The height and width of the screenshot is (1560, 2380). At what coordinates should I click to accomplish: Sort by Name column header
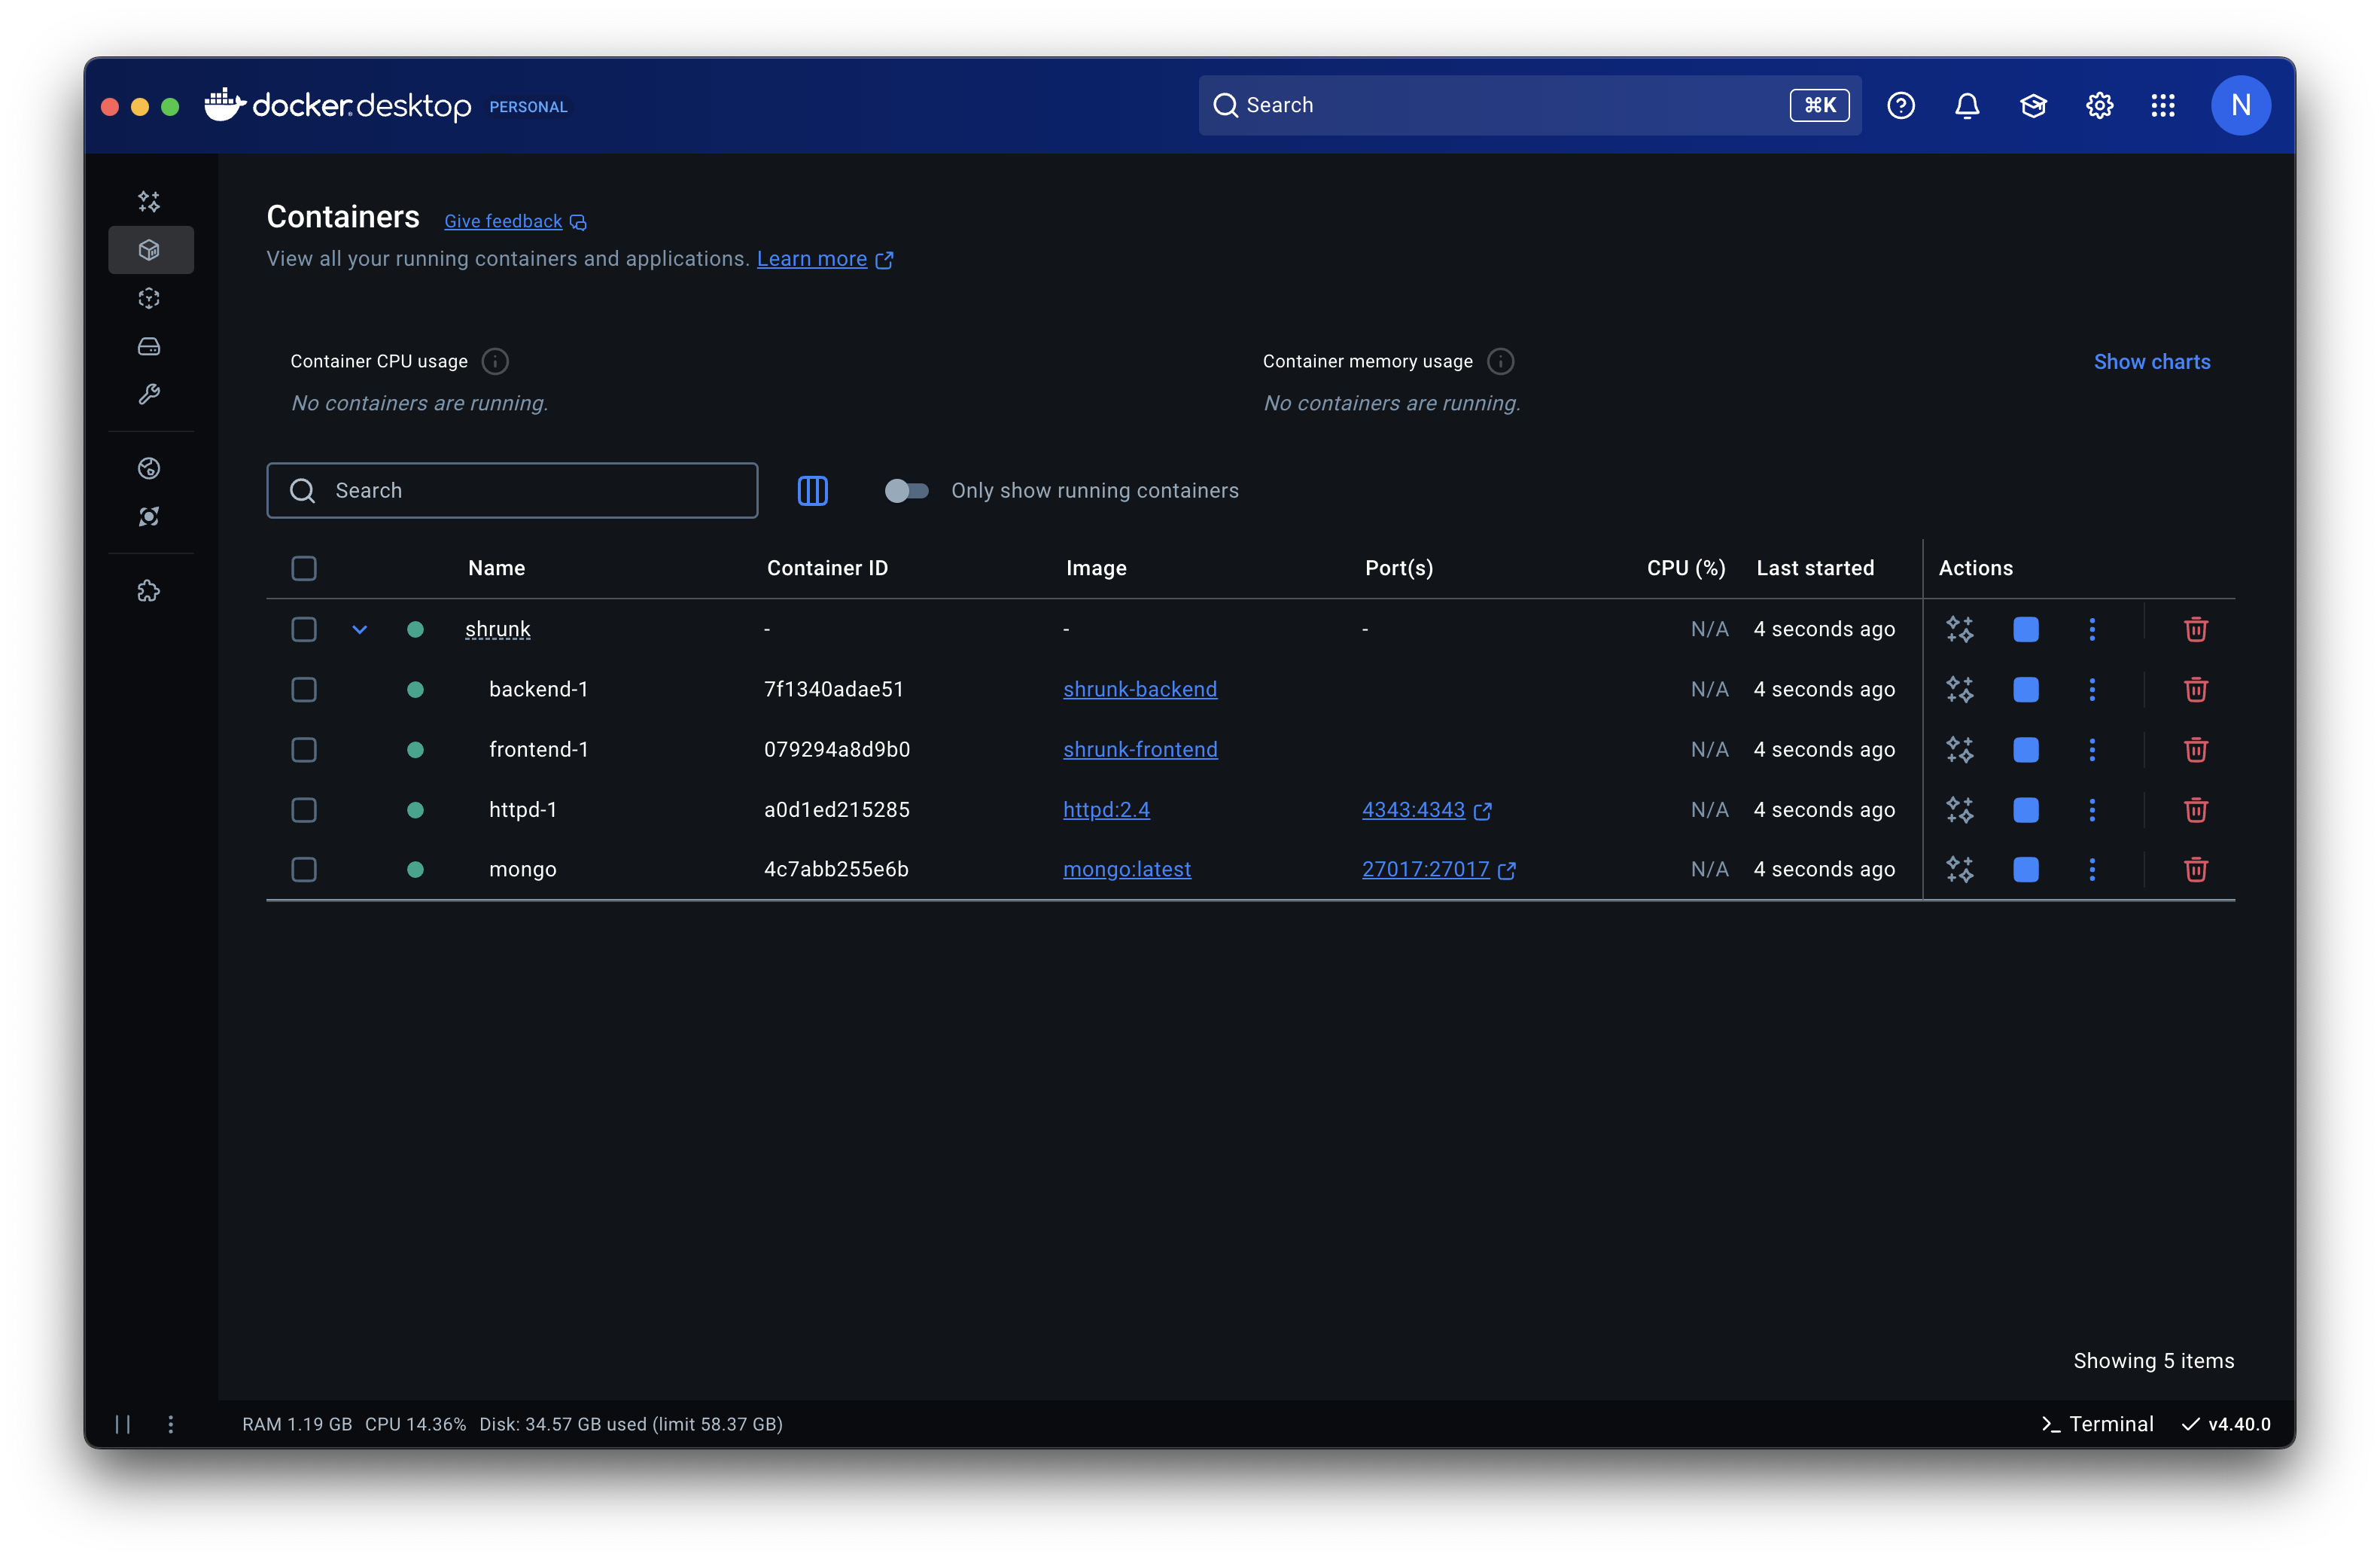point(496,568)
